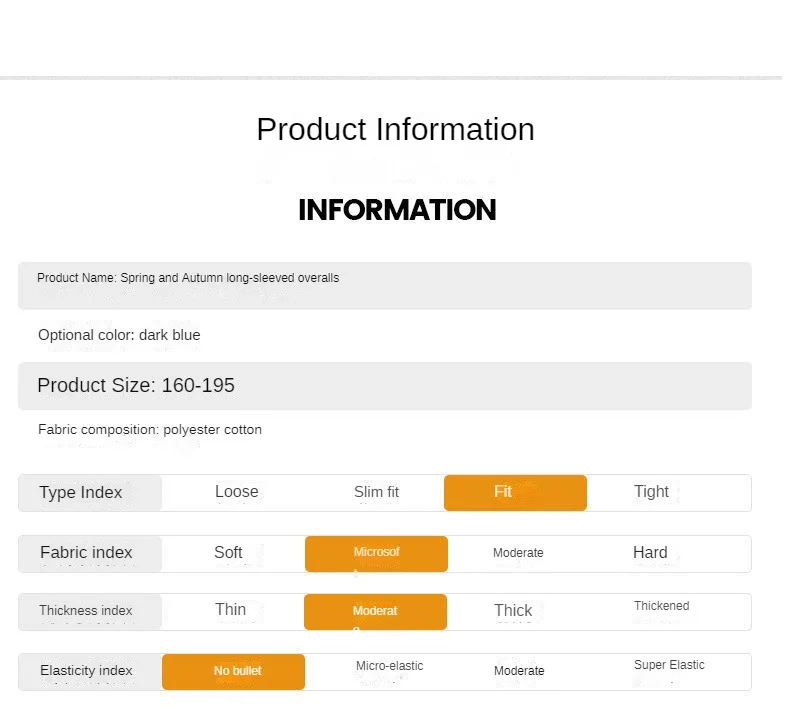Select the Thickened thickness option
Screen dimensions: 790x717
[x=661, y=606]
